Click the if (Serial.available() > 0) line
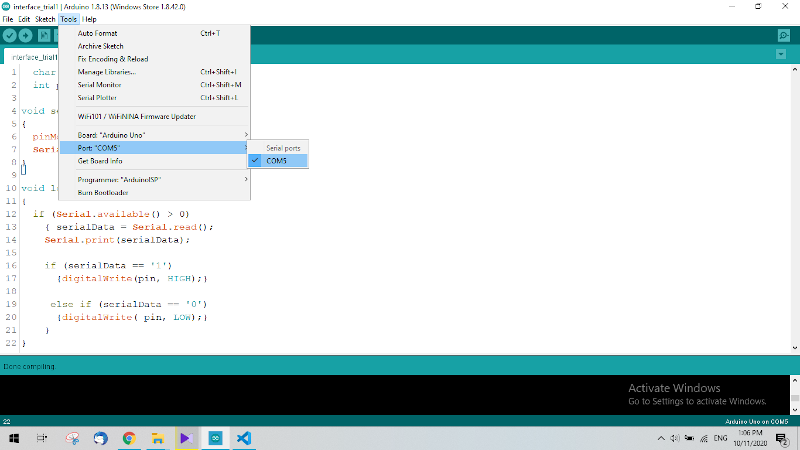 coord(111,214)
